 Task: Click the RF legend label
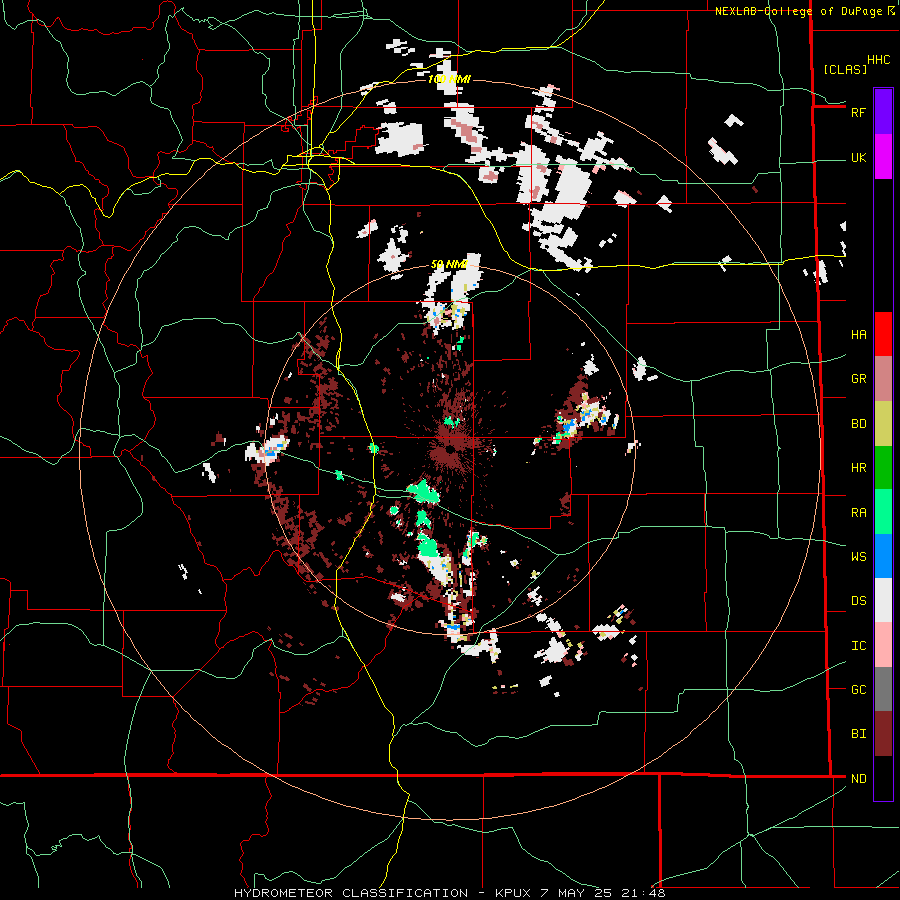click(x=858, y=112)
